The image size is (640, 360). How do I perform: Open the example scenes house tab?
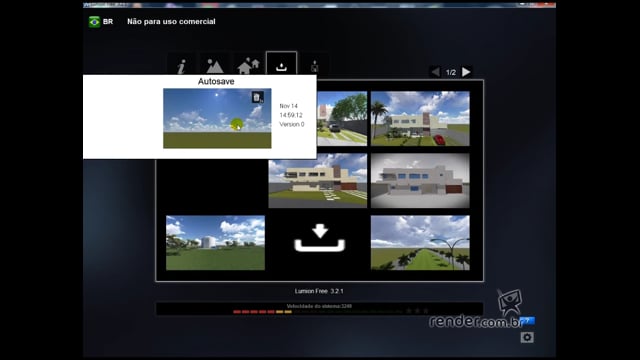click(x=248, y=65)
